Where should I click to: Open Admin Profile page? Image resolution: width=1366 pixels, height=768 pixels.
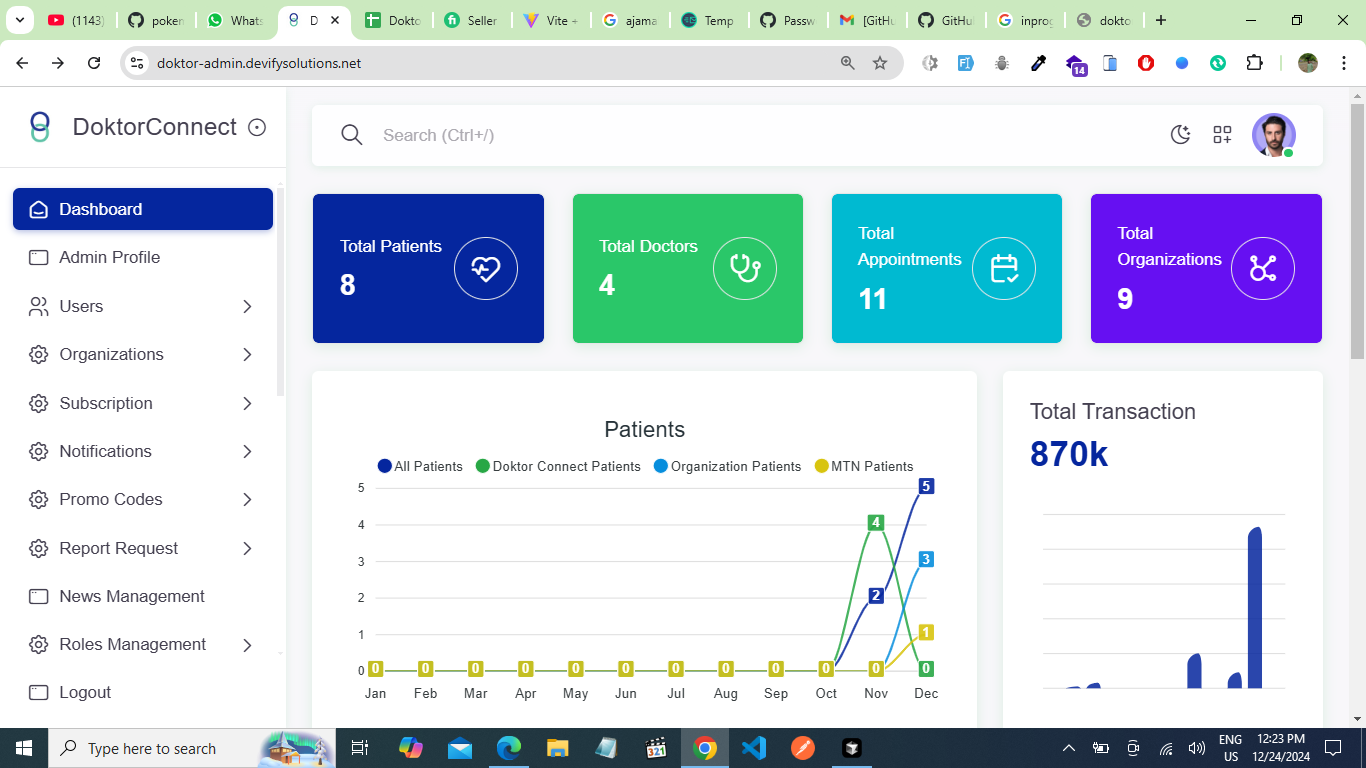(143, 257)
